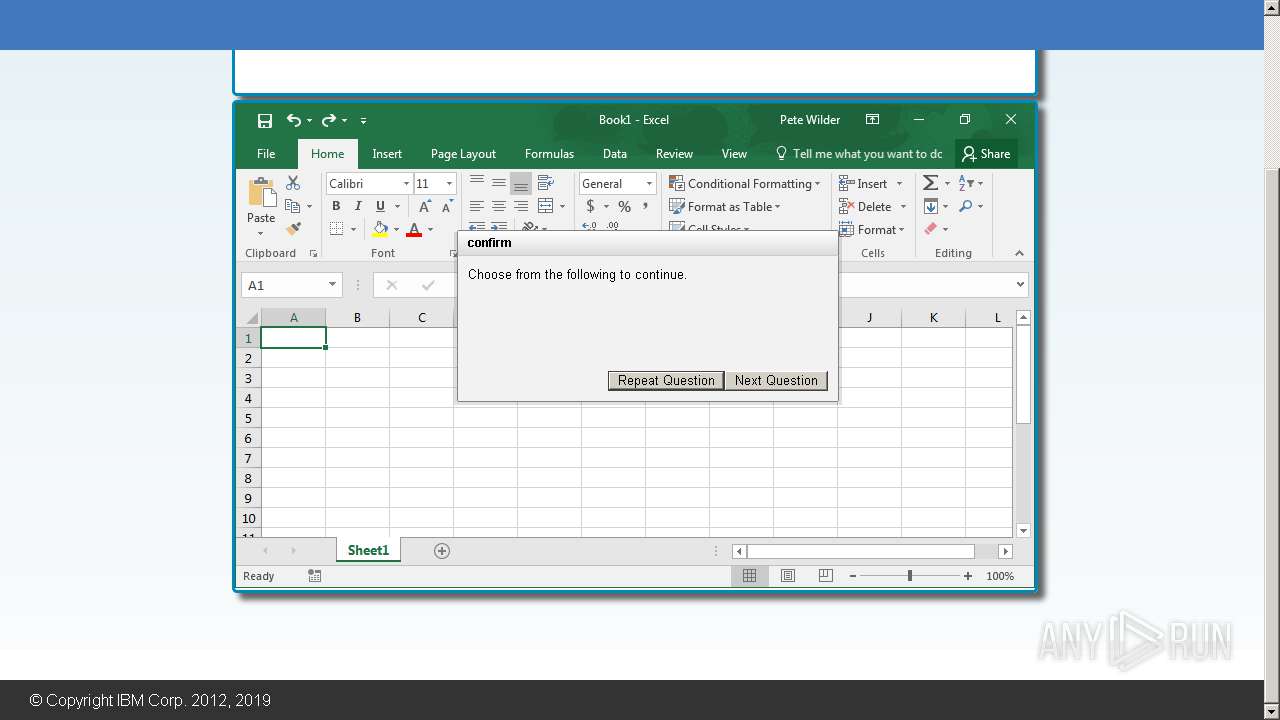Image resolution: width=1280 pixels, height=720 pixels.
Task: Activate the Format Painter brush
Action: (293, 229)
